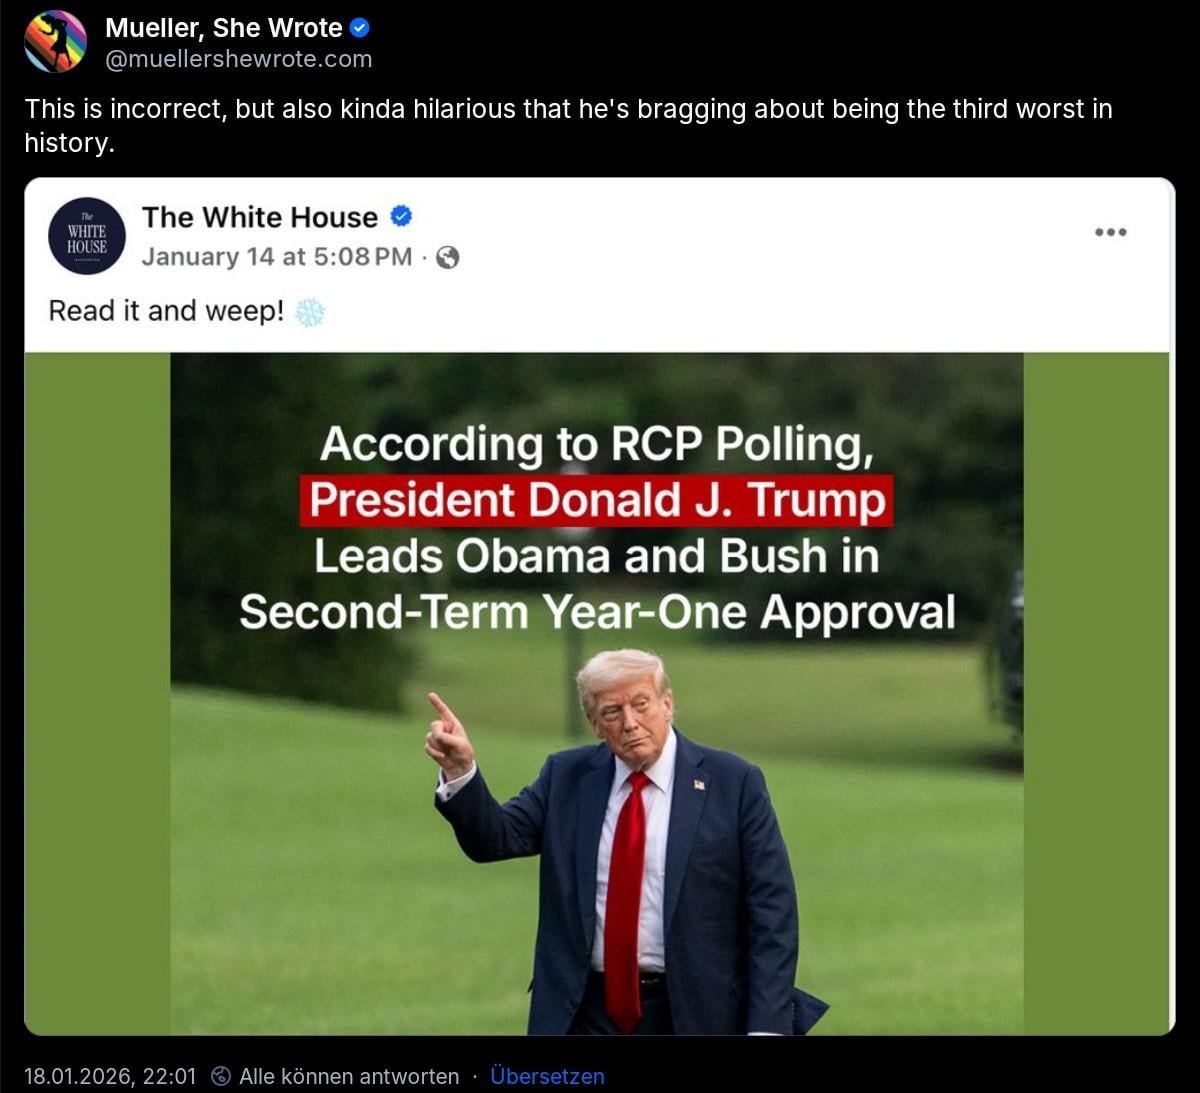
Task: Open the White House round logo avatar
Action: (x=87, y=236)
